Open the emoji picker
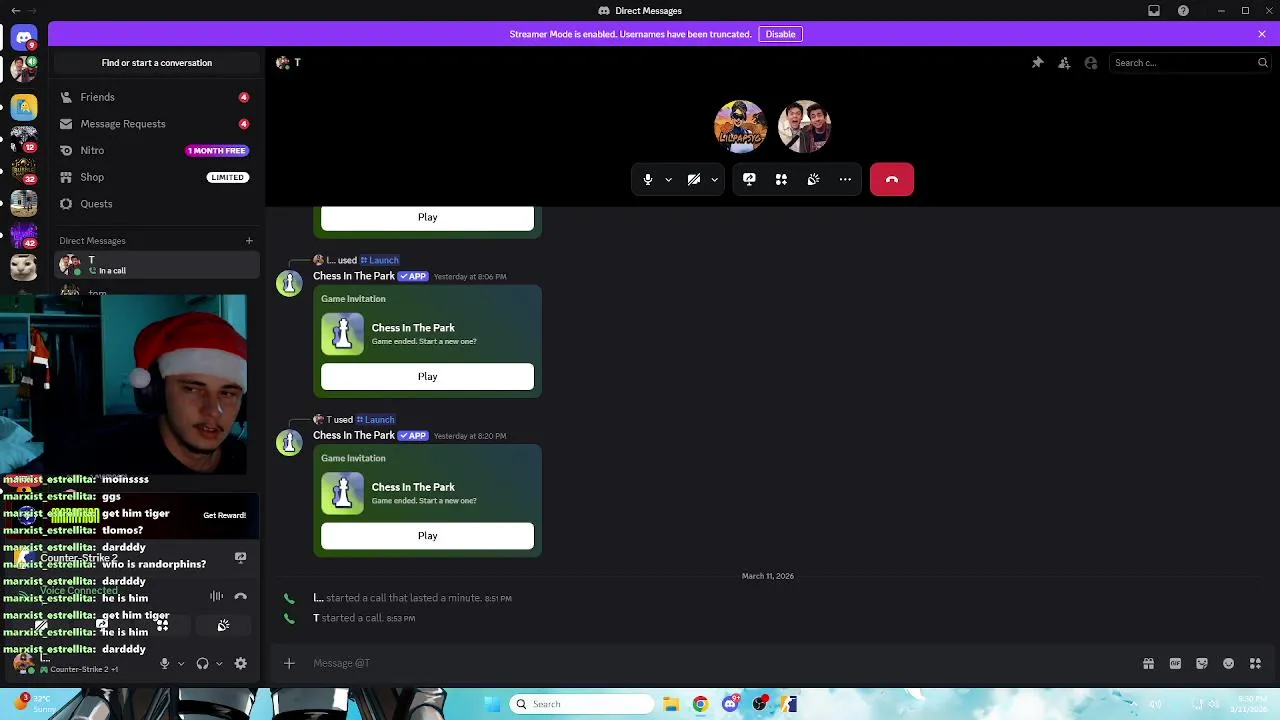The image size is (1280, 720). (1229, 663)
